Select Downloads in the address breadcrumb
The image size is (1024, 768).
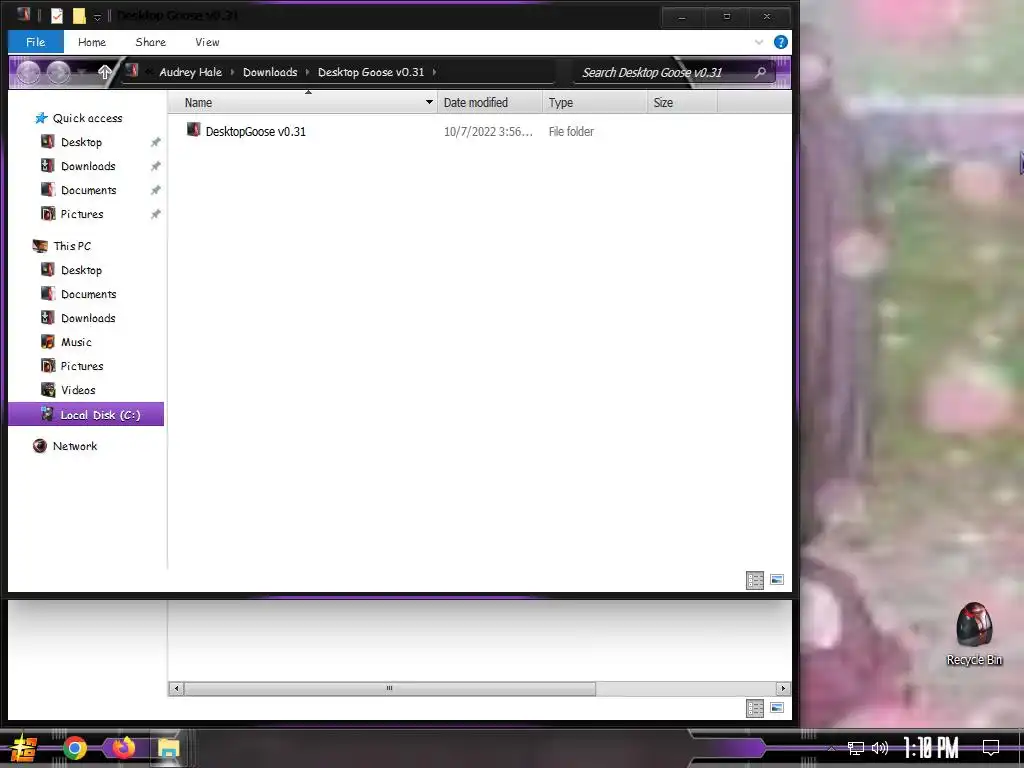tap(270, 72)
